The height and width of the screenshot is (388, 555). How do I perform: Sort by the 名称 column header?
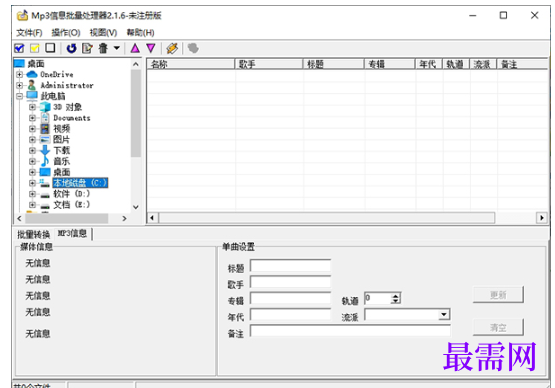pos(191,64)
